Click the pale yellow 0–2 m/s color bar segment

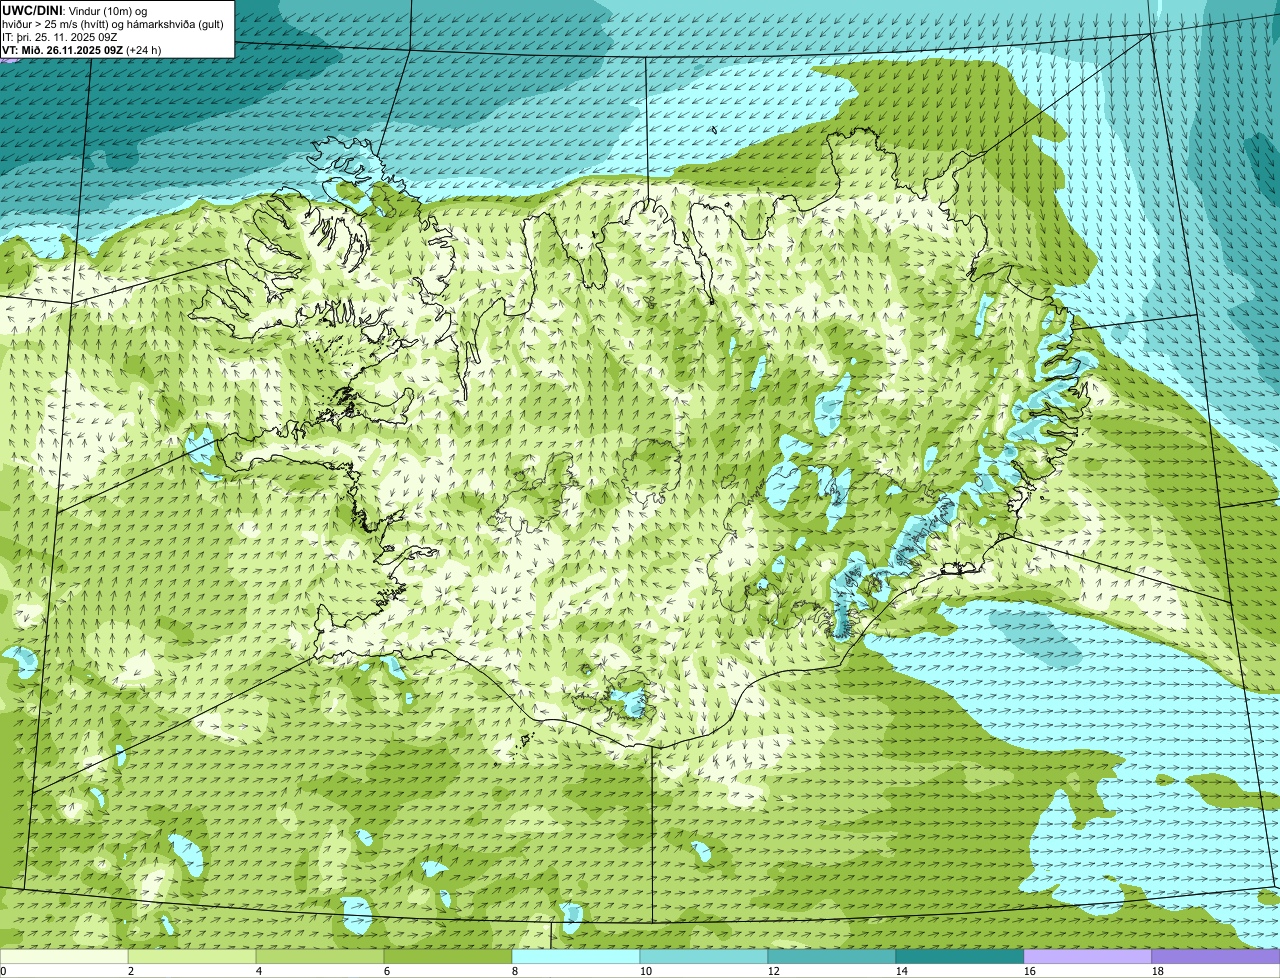64,956
